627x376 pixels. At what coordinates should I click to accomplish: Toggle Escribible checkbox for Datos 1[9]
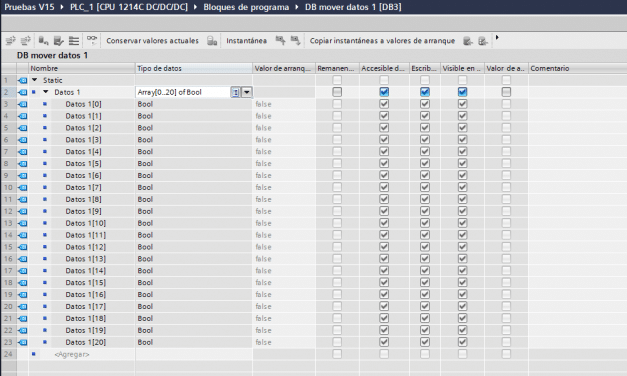425,211
